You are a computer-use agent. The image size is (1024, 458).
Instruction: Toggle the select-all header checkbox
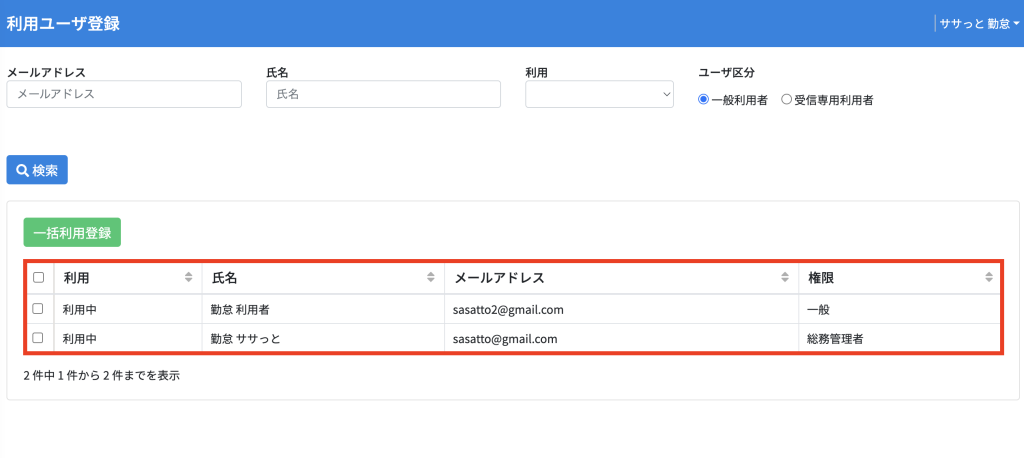pos(39,277)
